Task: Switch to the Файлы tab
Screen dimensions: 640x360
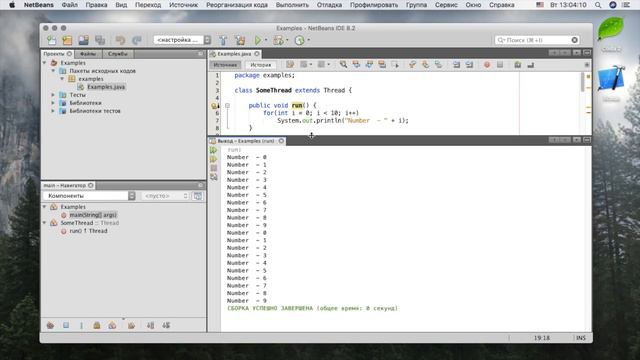Action: 88,54
